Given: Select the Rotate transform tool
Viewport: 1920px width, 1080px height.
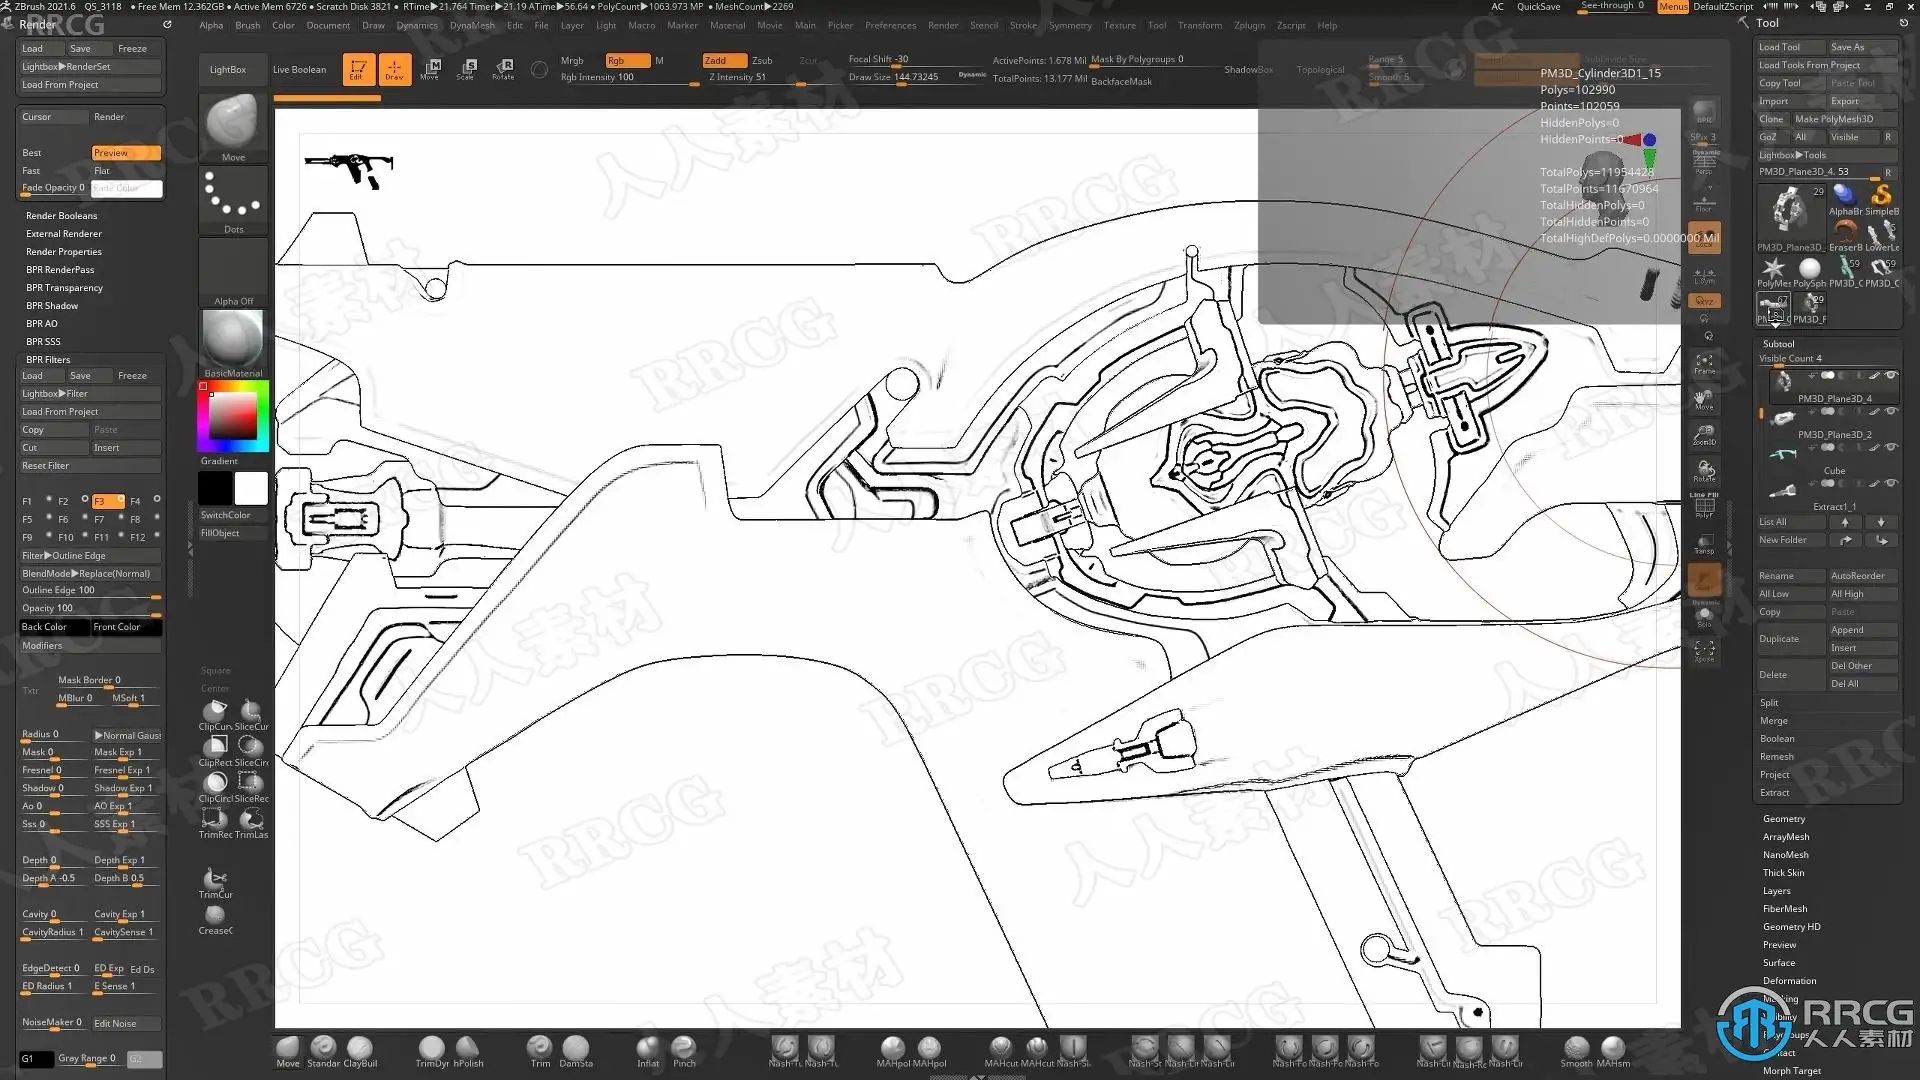Looking at the screenshot, I should pyautogui.click(x=503, y=69).
